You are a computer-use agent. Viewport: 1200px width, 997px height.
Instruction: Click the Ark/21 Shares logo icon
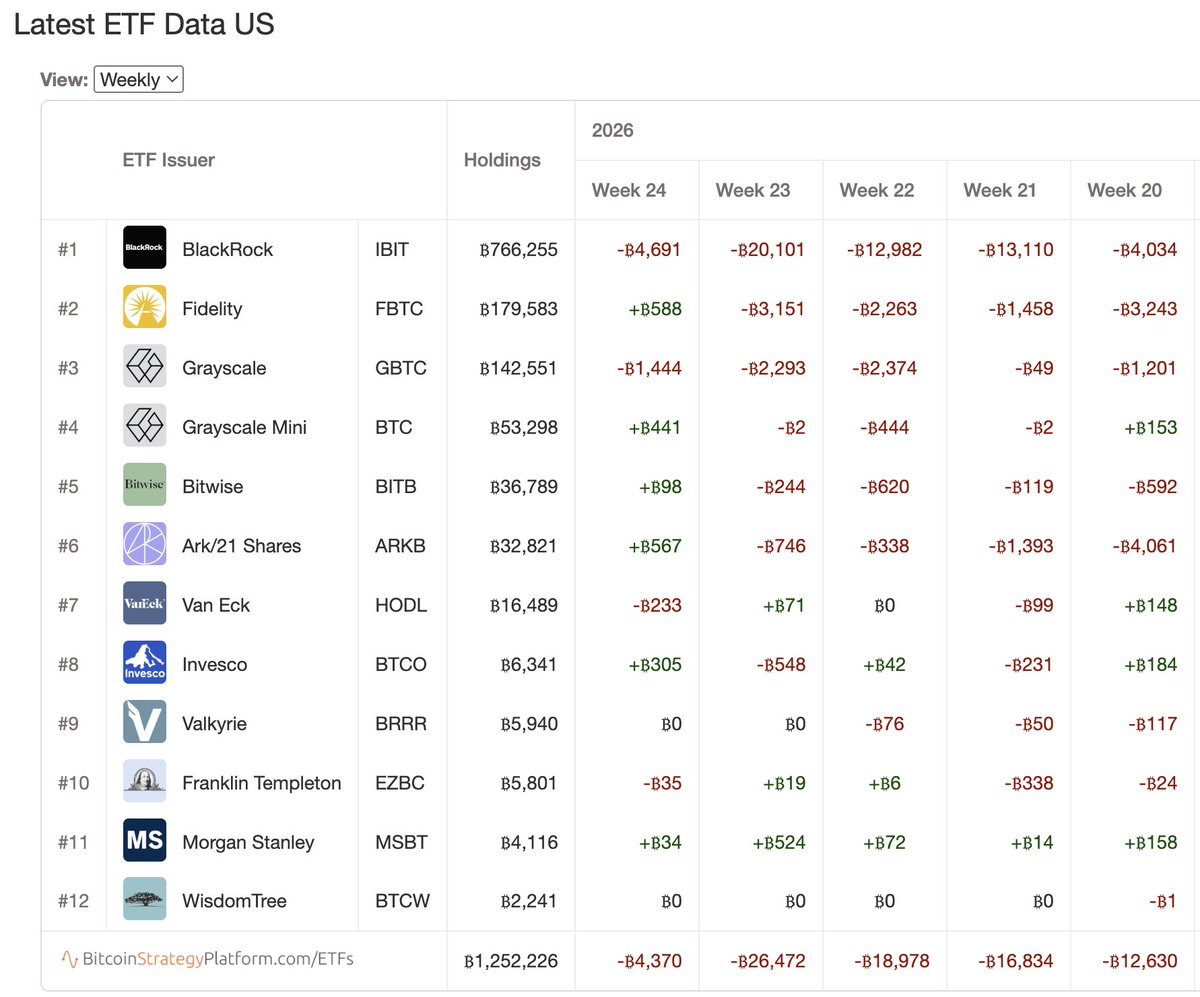(145, 545)
